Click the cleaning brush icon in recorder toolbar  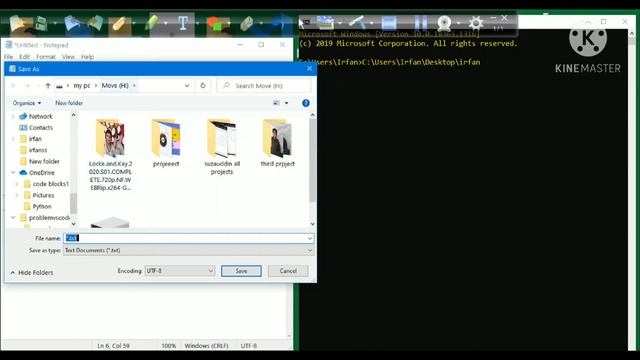click(357, 22)
